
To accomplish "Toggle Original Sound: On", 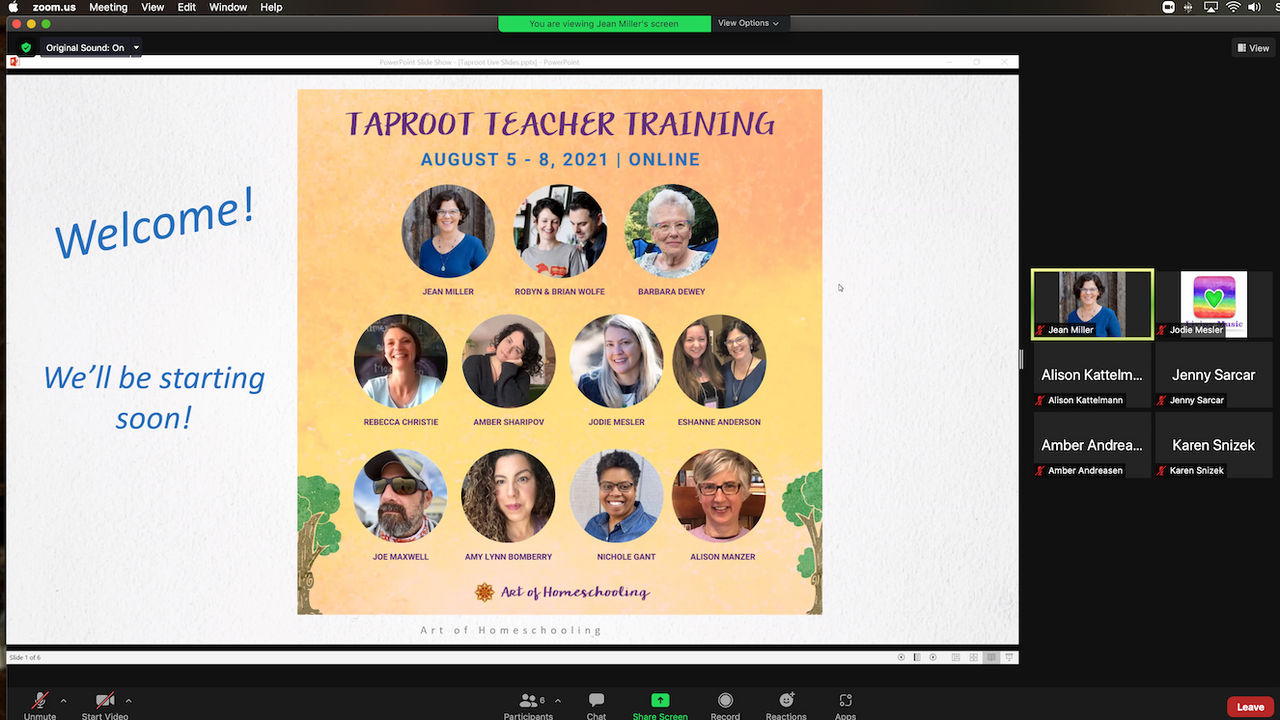I will [85, 47].
